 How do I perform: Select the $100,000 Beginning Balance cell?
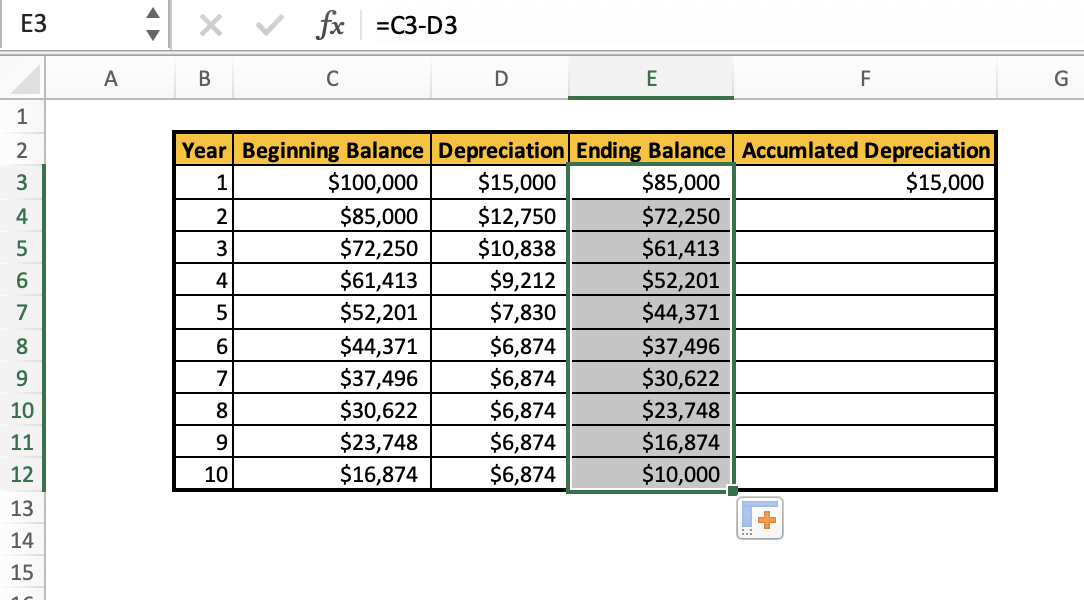pos(332,182)
